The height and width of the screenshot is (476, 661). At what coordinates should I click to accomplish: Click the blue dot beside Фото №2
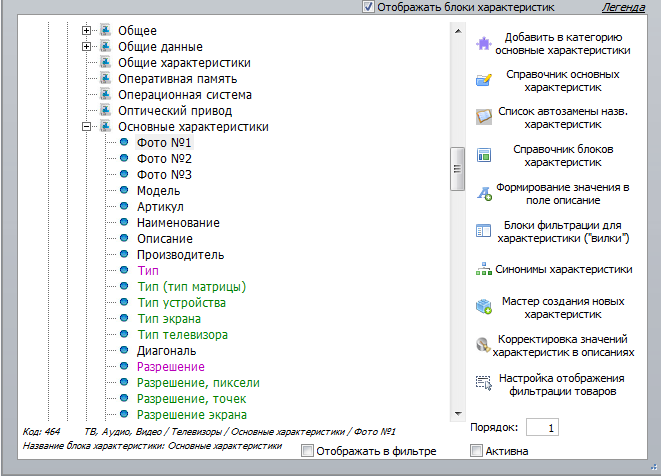tap(124, 158)
